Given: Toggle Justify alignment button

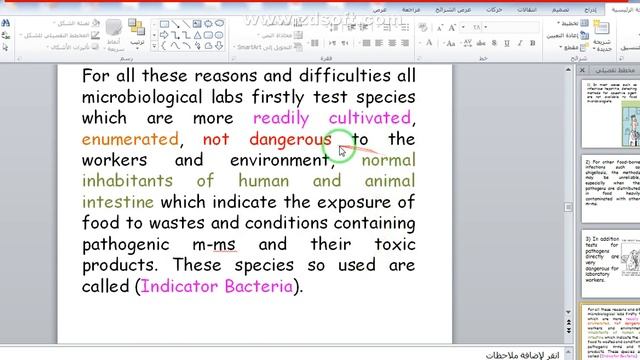Looking at the screenshot, I should [x=367, y=43].
